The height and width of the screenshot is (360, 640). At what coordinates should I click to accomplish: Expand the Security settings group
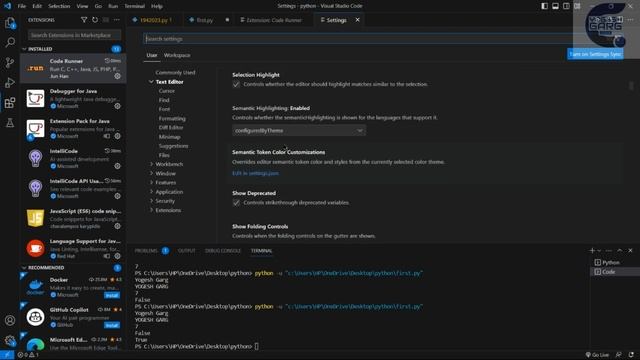click(151, 201)
